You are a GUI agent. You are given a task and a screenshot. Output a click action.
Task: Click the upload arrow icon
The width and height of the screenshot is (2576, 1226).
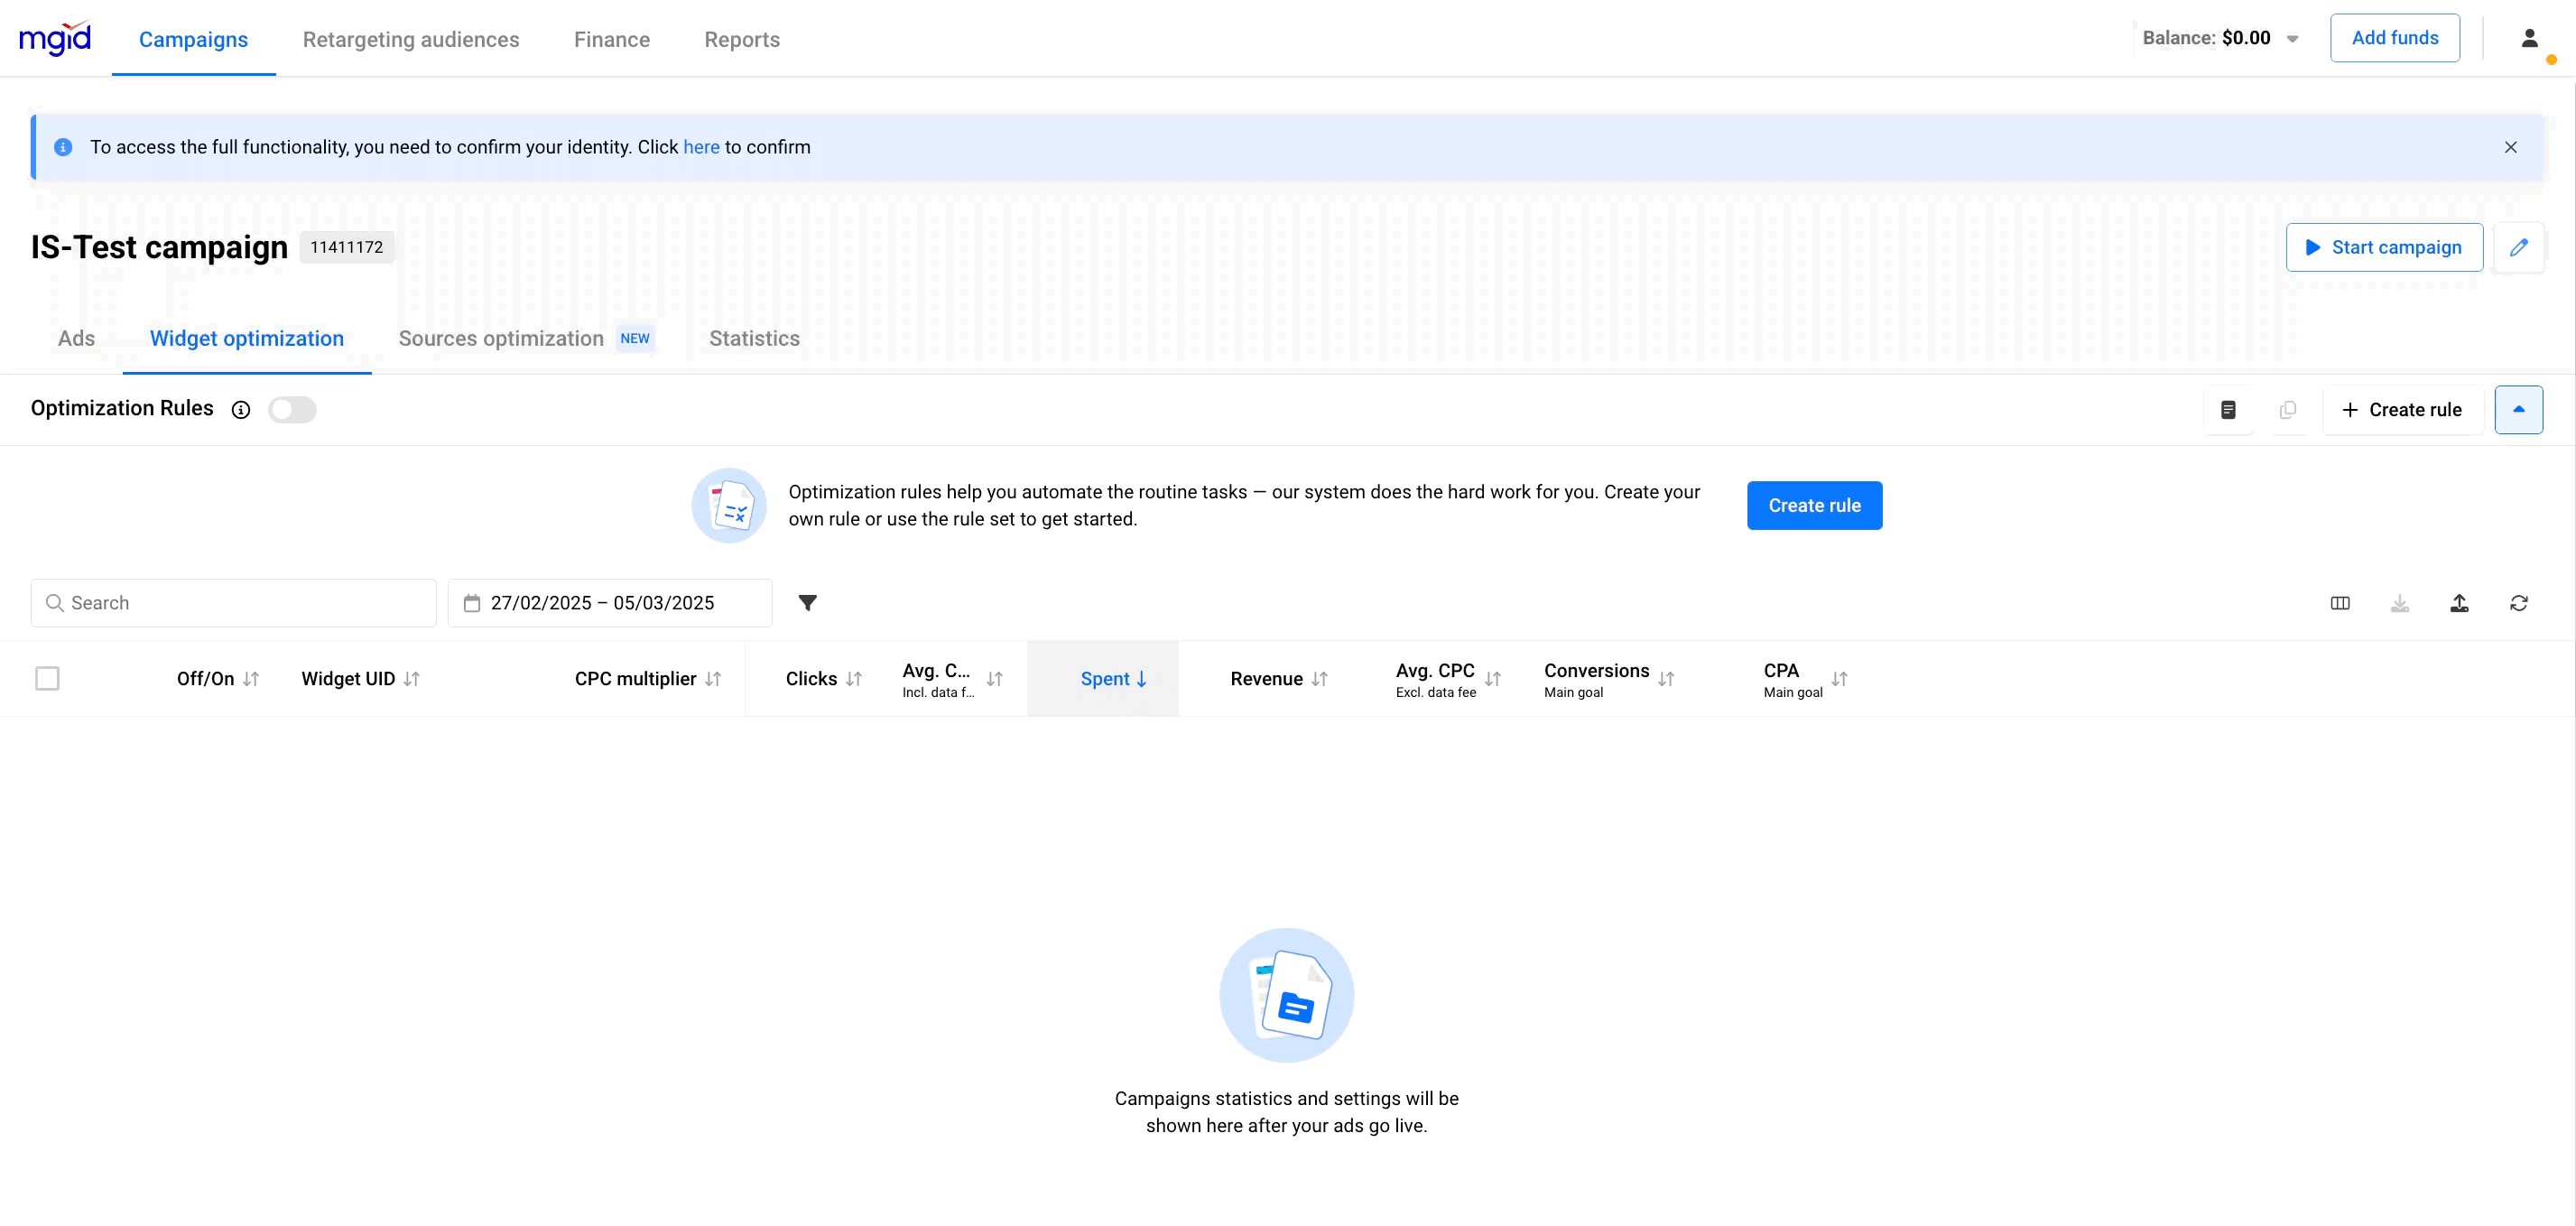2459,603
